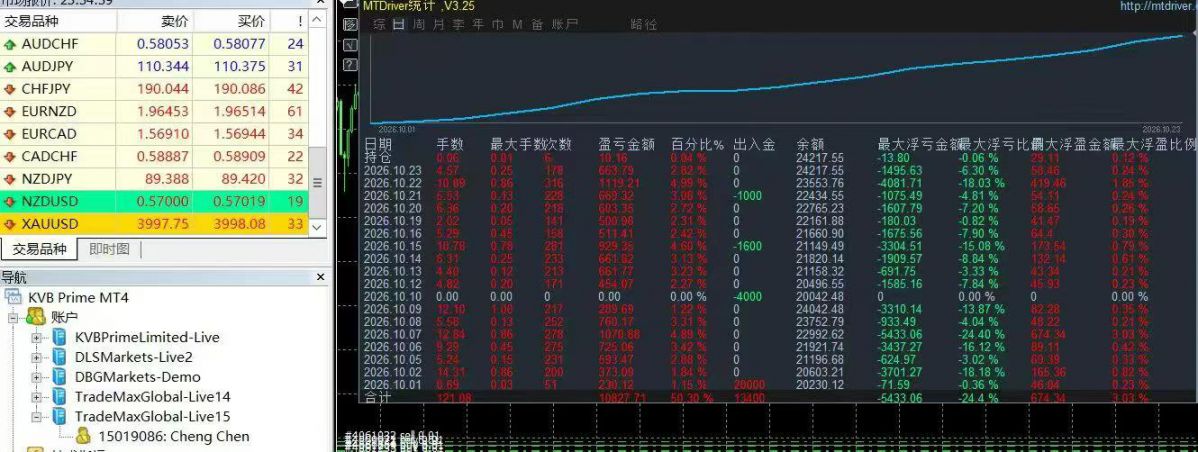Select the 月 monthly tab in MTDriver
1198x452 pixels.
pyautogui.click(x=439, y=24)
